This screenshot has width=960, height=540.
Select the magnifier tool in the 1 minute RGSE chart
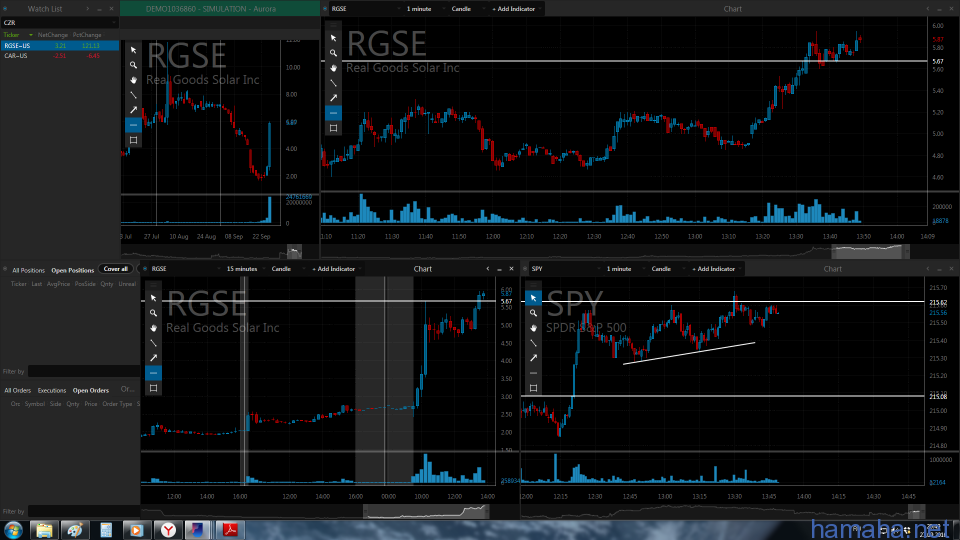coord(333,53)
